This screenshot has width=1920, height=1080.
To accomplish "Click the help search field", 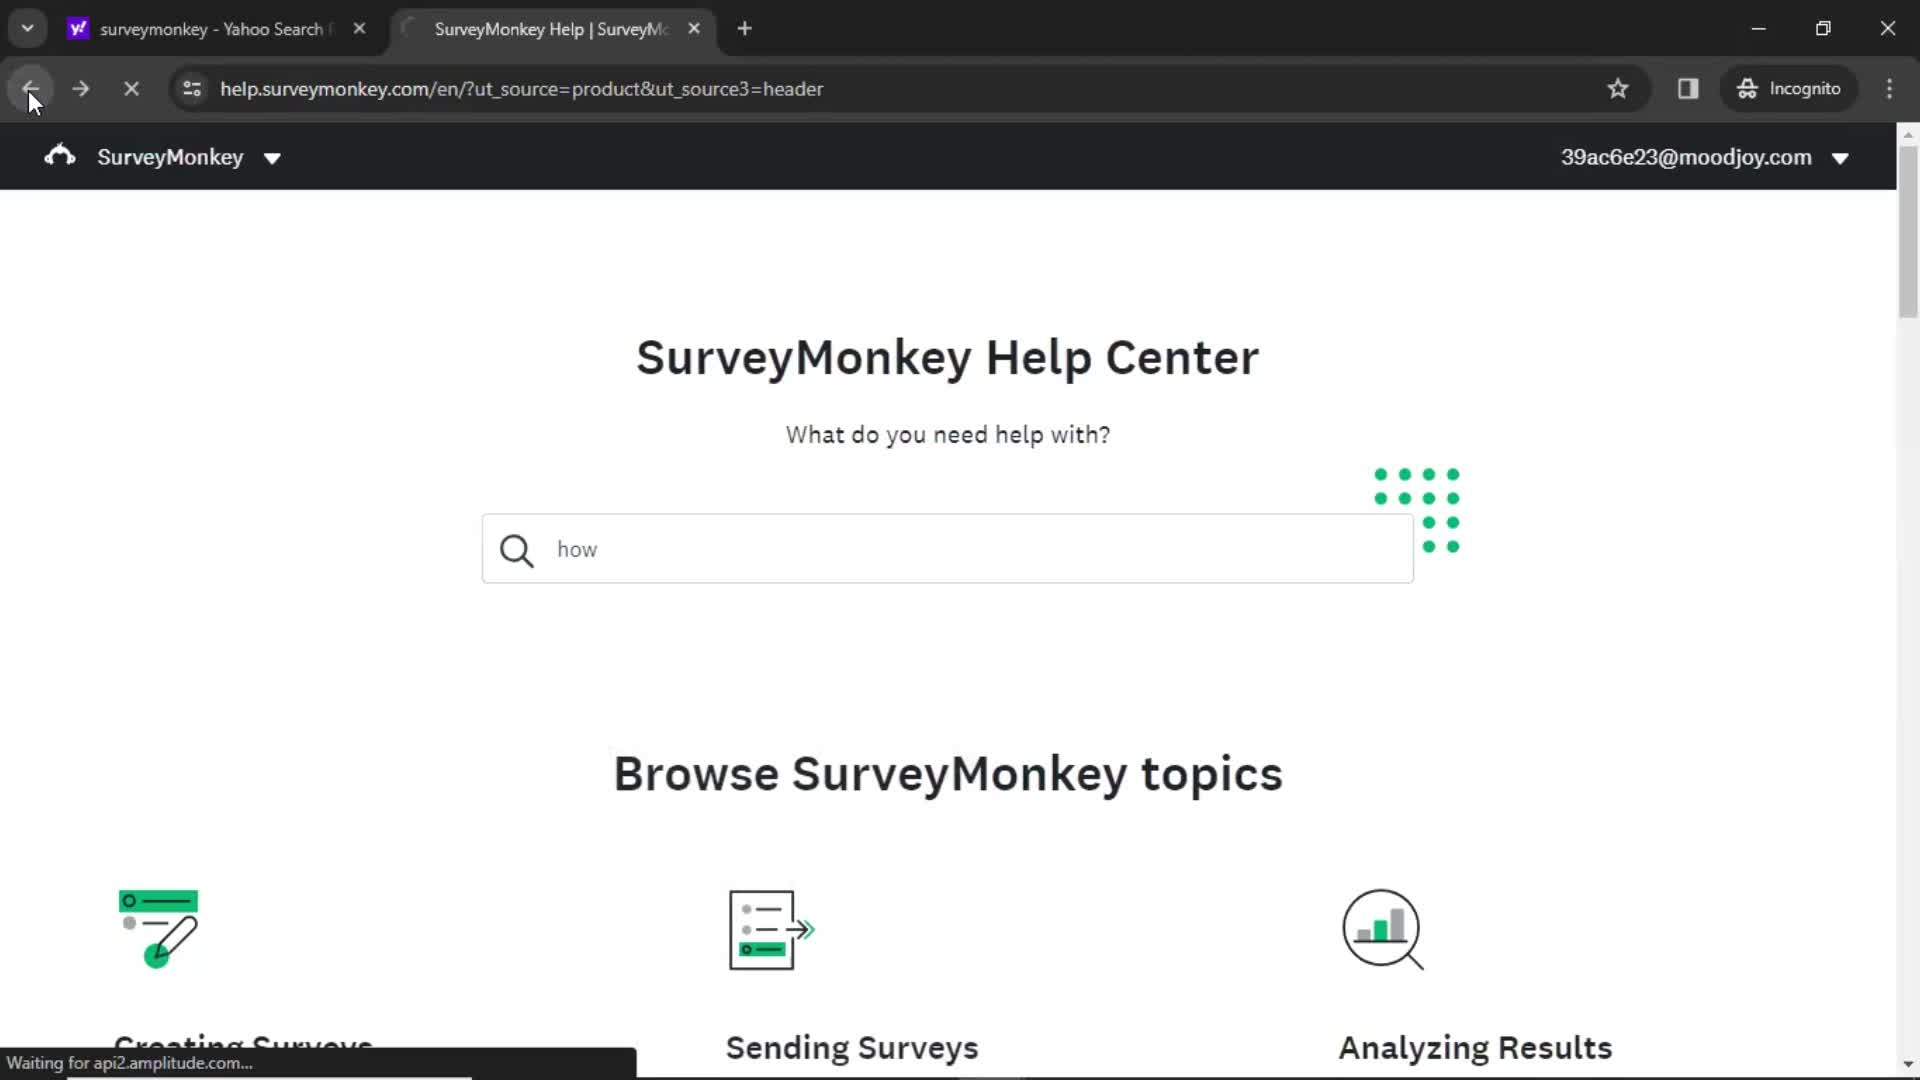I will click(x=947, y=549).
